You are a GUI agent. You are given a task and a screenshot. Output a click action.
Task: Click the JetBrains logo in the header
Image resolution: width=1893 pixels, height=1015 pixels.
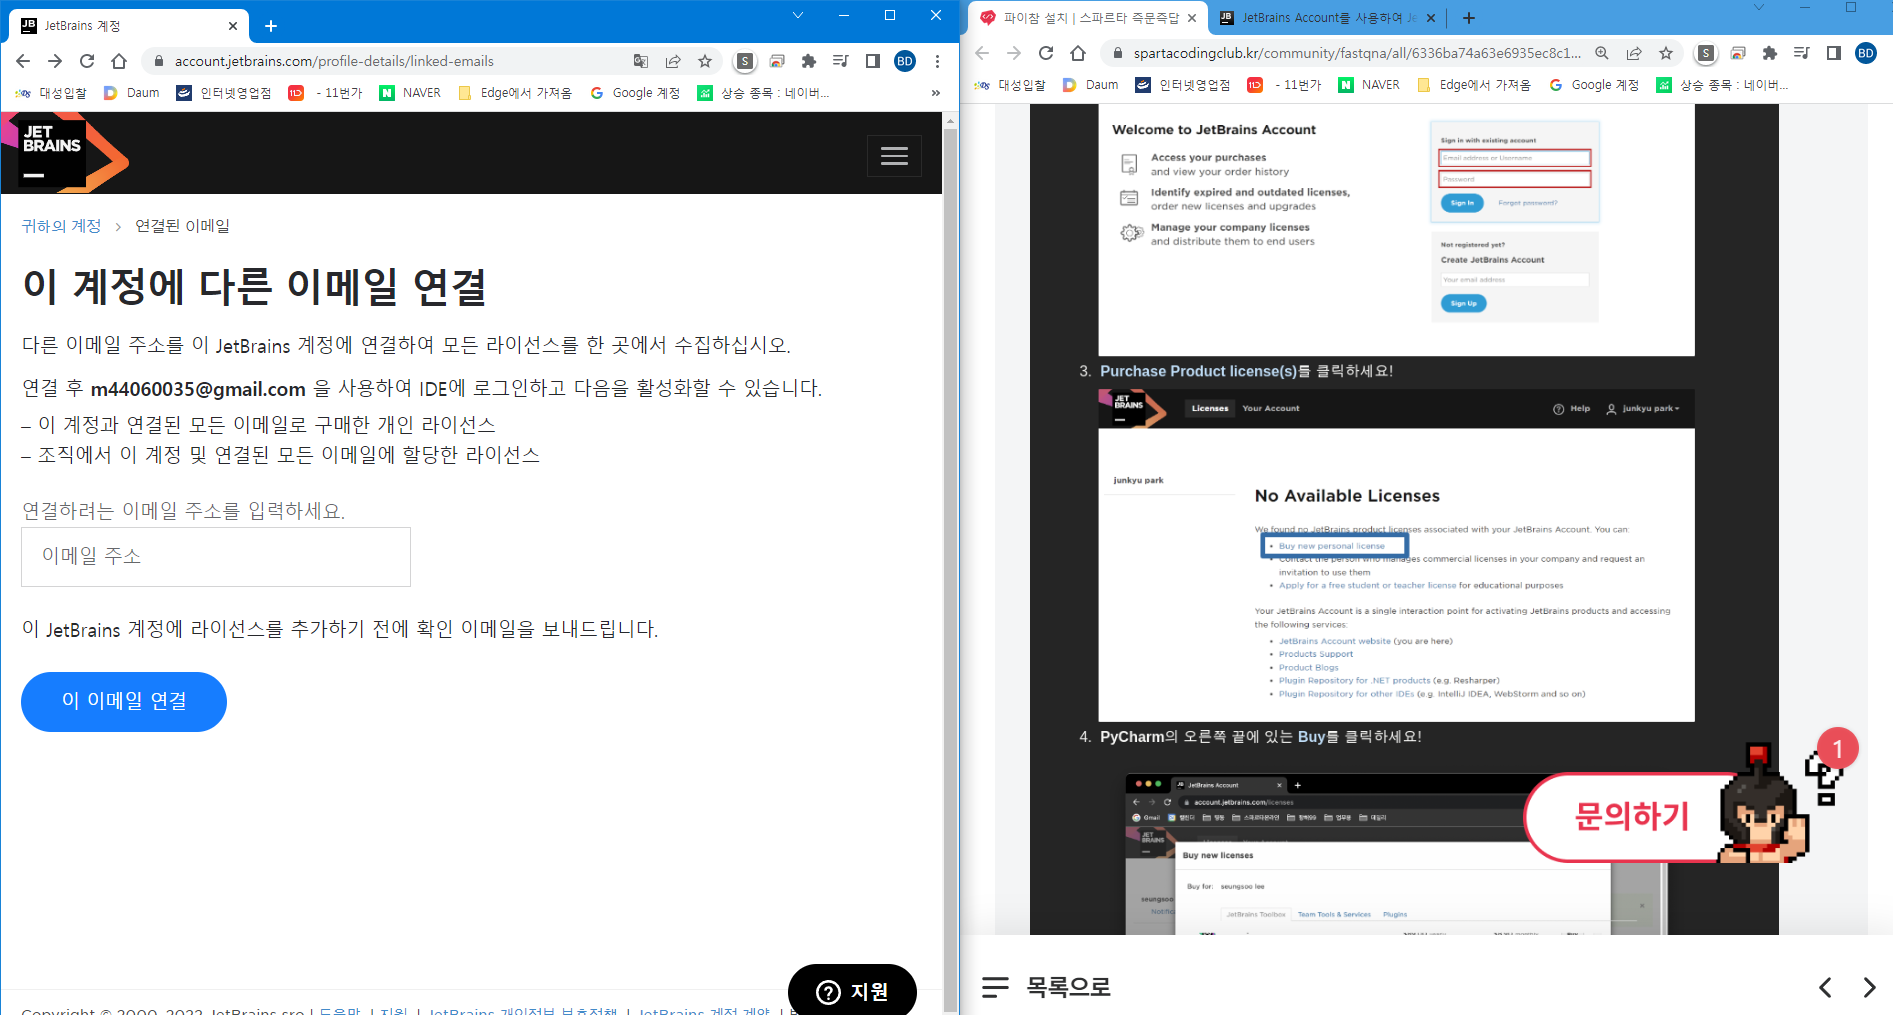tap(65, 152)
